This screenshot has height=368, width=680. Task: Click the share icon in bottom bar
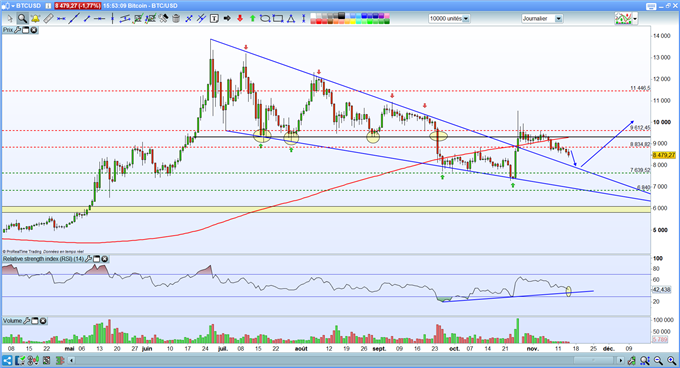click(7, 361)
